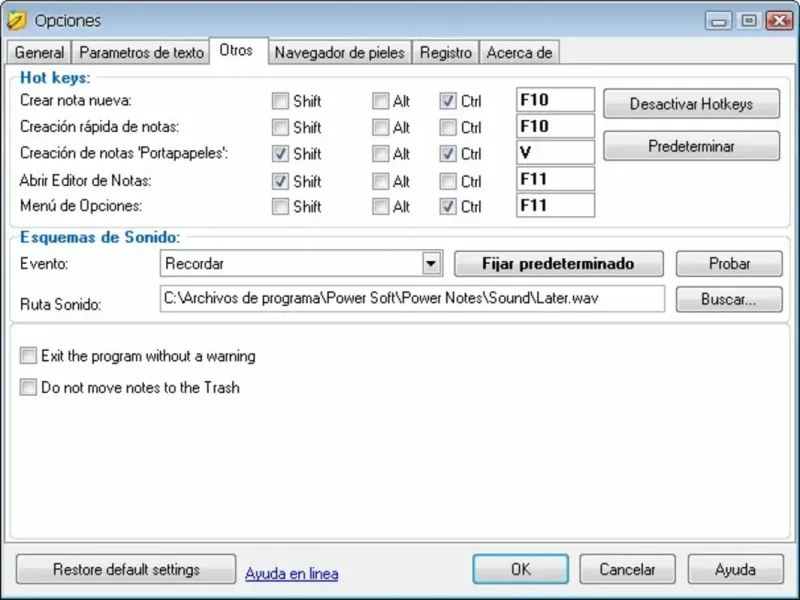Browse sound file with Buscar button
800x600 pixels.
pos(729,299)
